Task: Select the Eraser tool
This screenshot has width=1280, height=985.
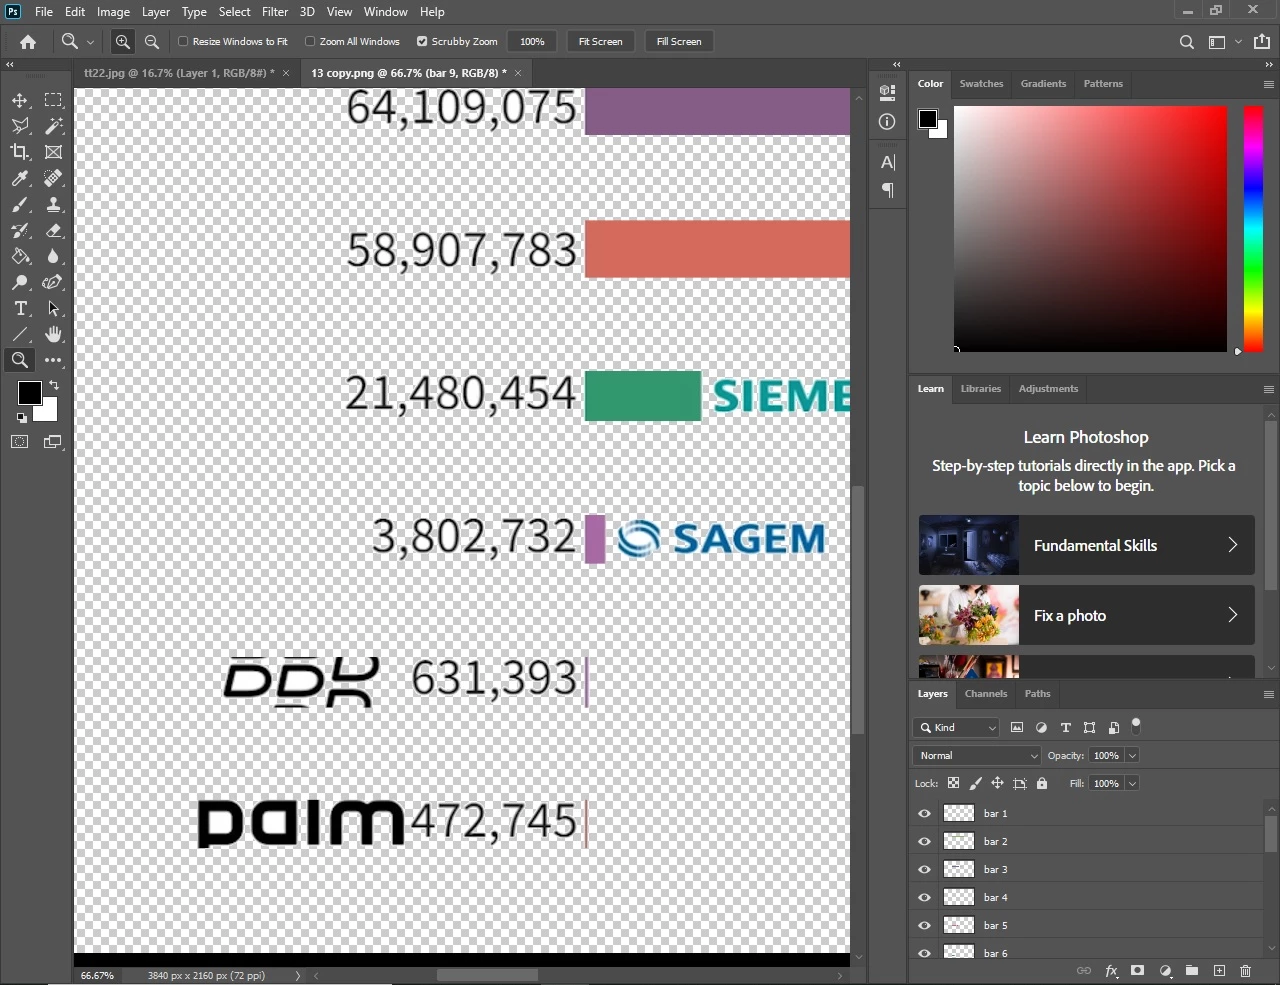Action: [53, 230]
